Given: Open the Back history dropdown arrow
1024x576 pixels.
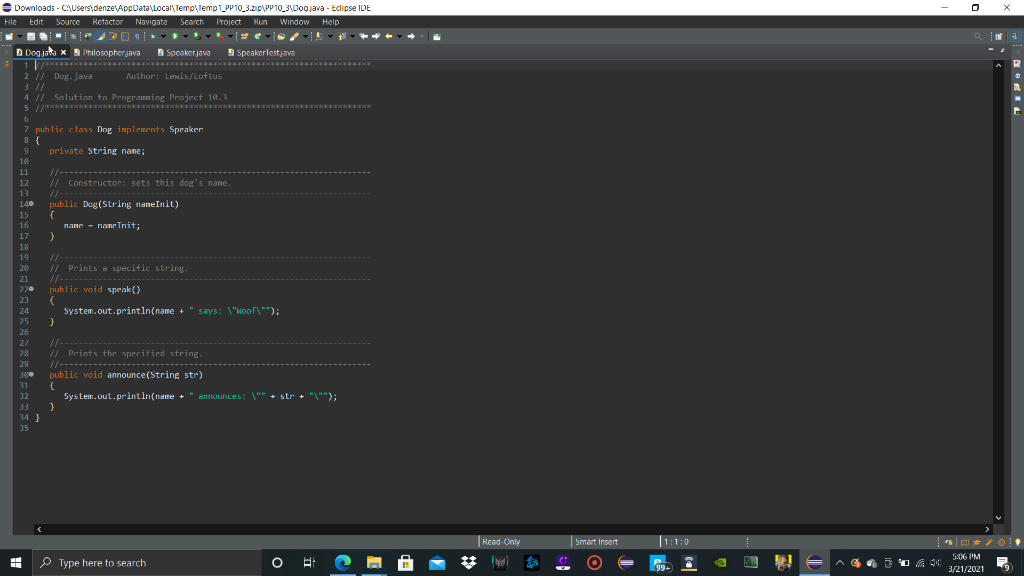Looking at the screenshot, I should click(400, 37).
